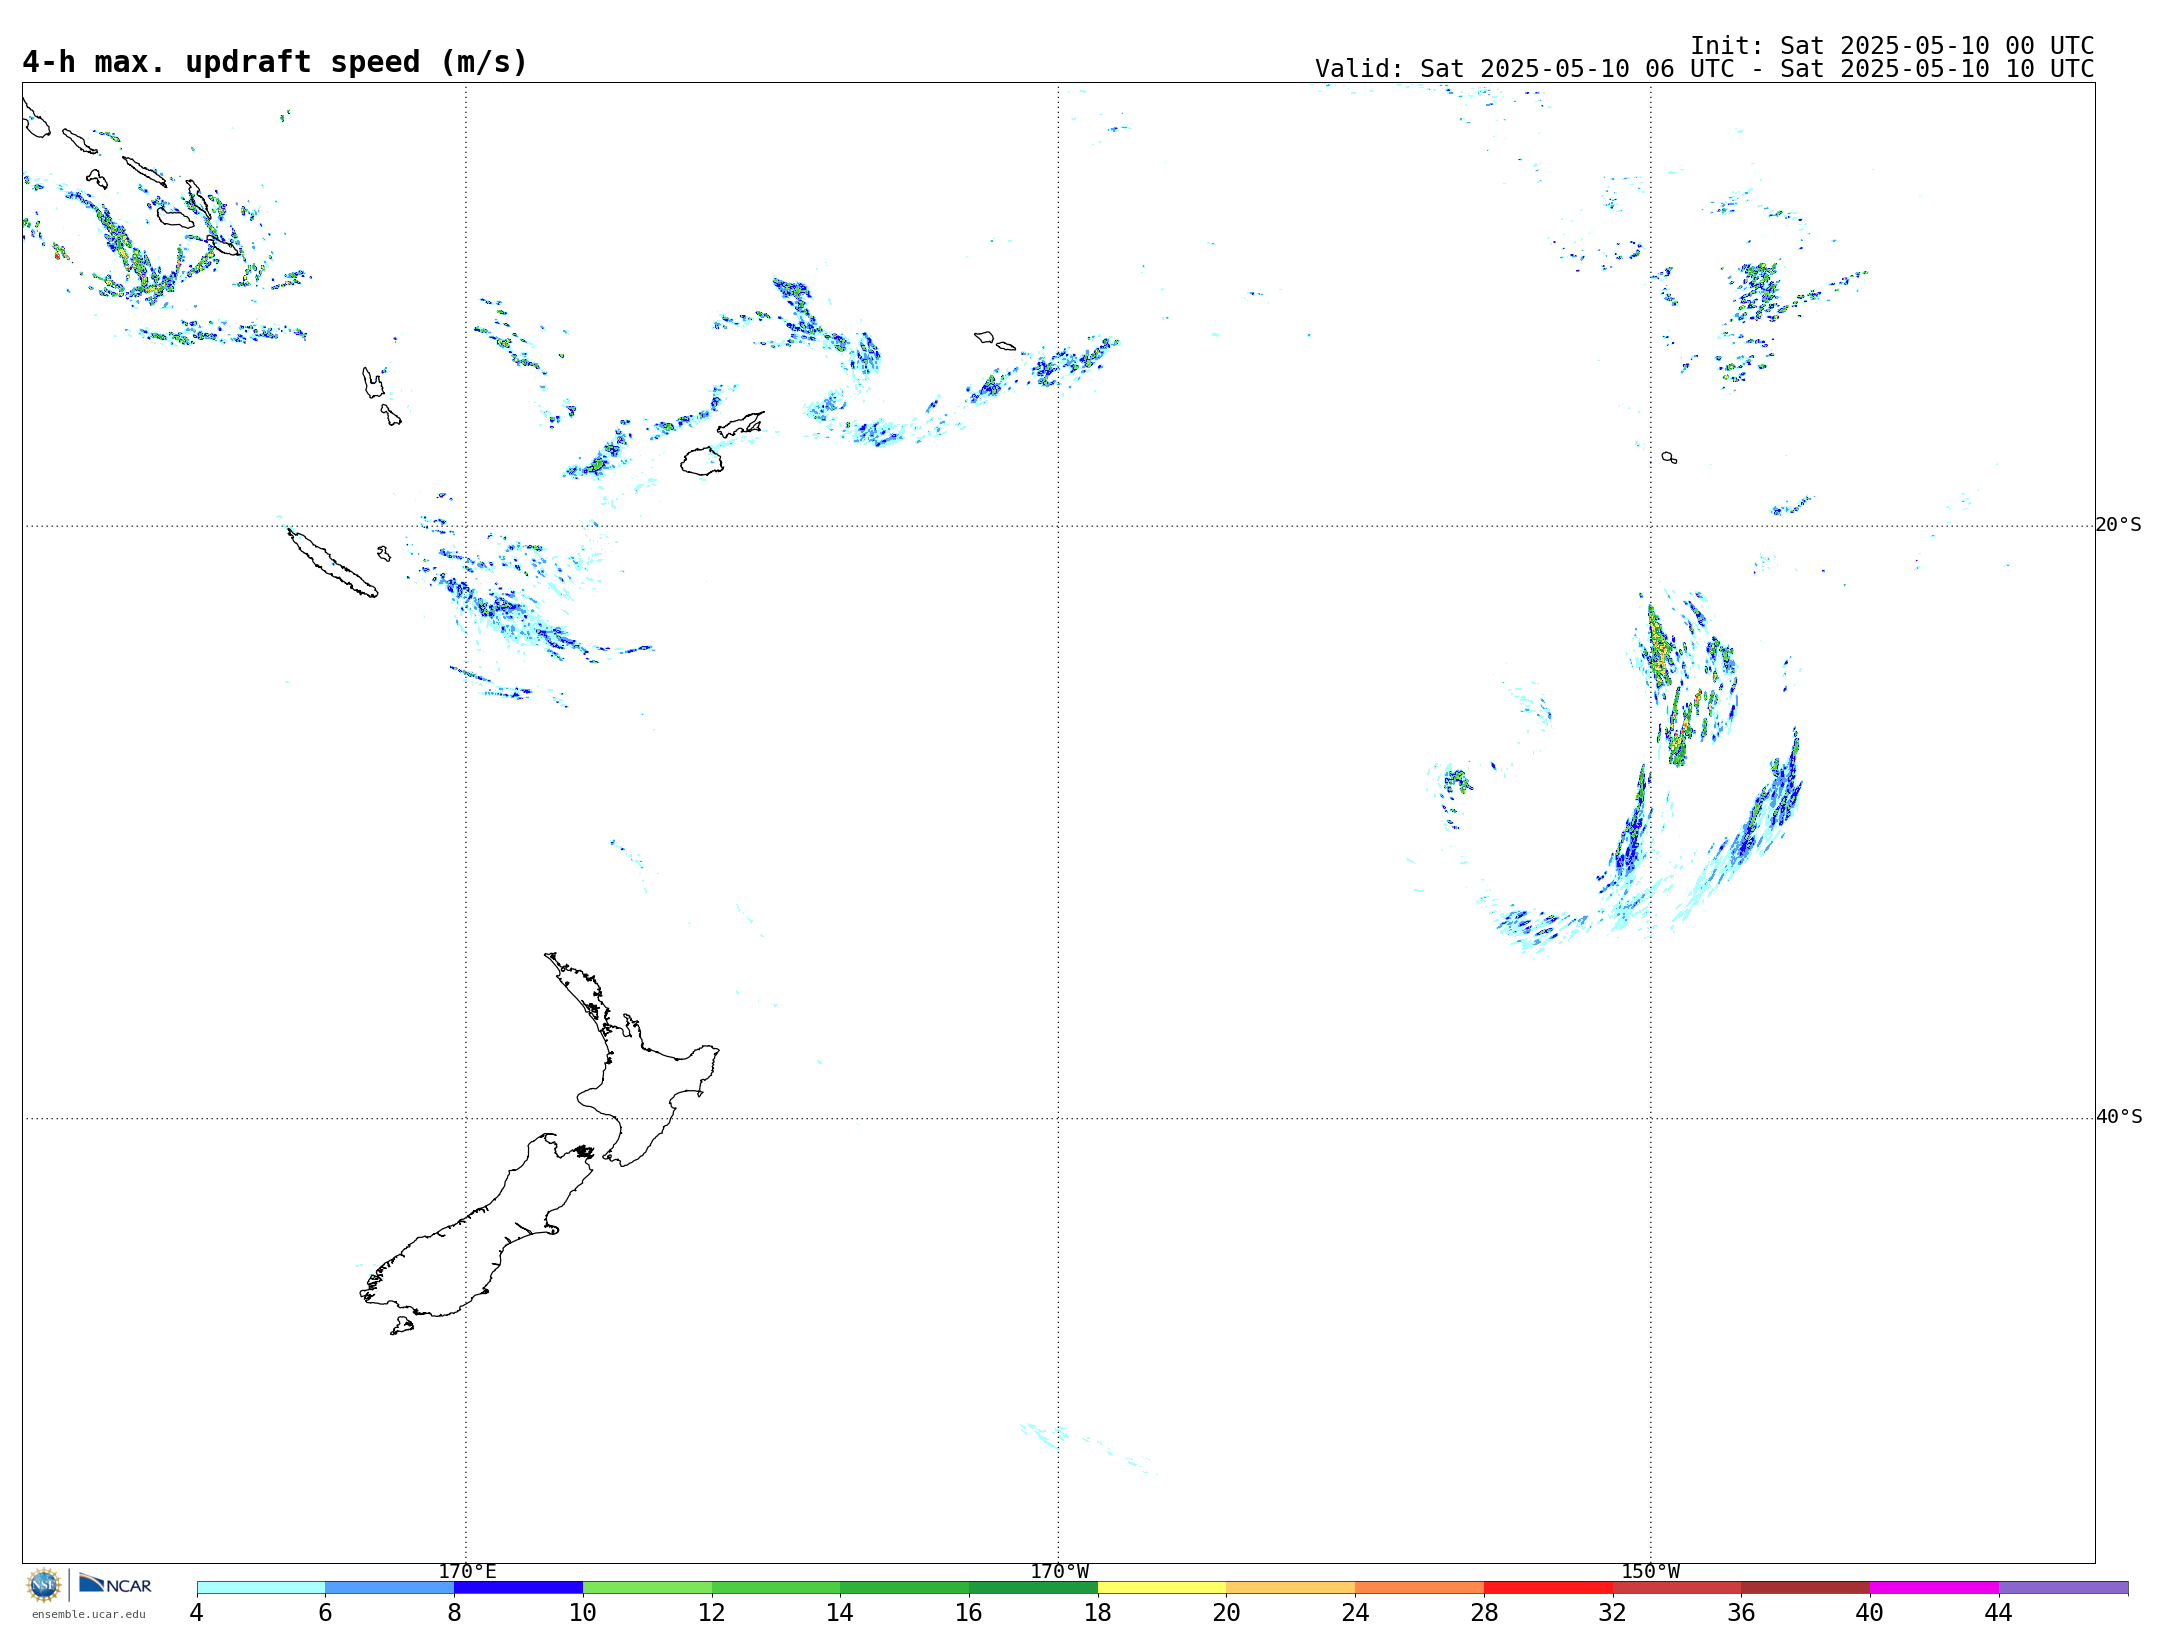Click the 170°W longitude label
This screenshot has width=2160, height=1626.
pos(1059,1571)
